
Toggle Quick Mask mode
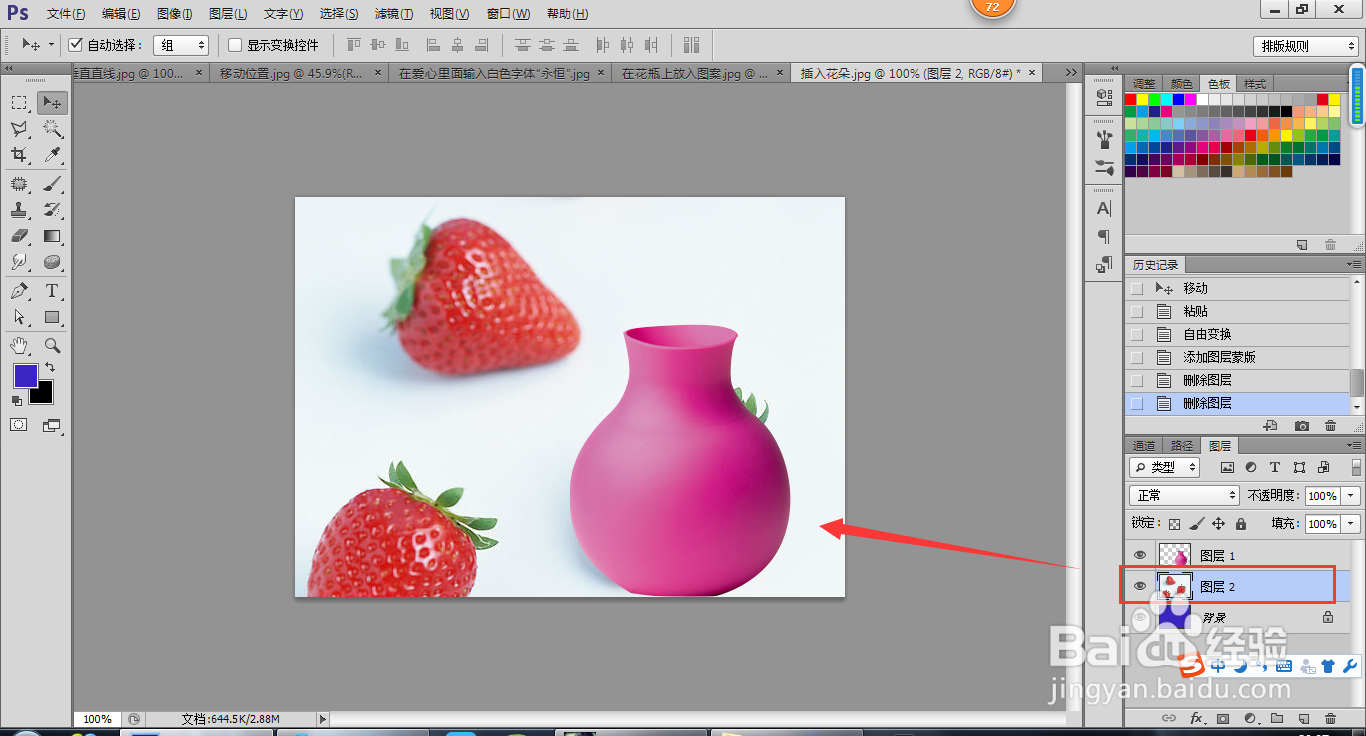click(19, 425)
